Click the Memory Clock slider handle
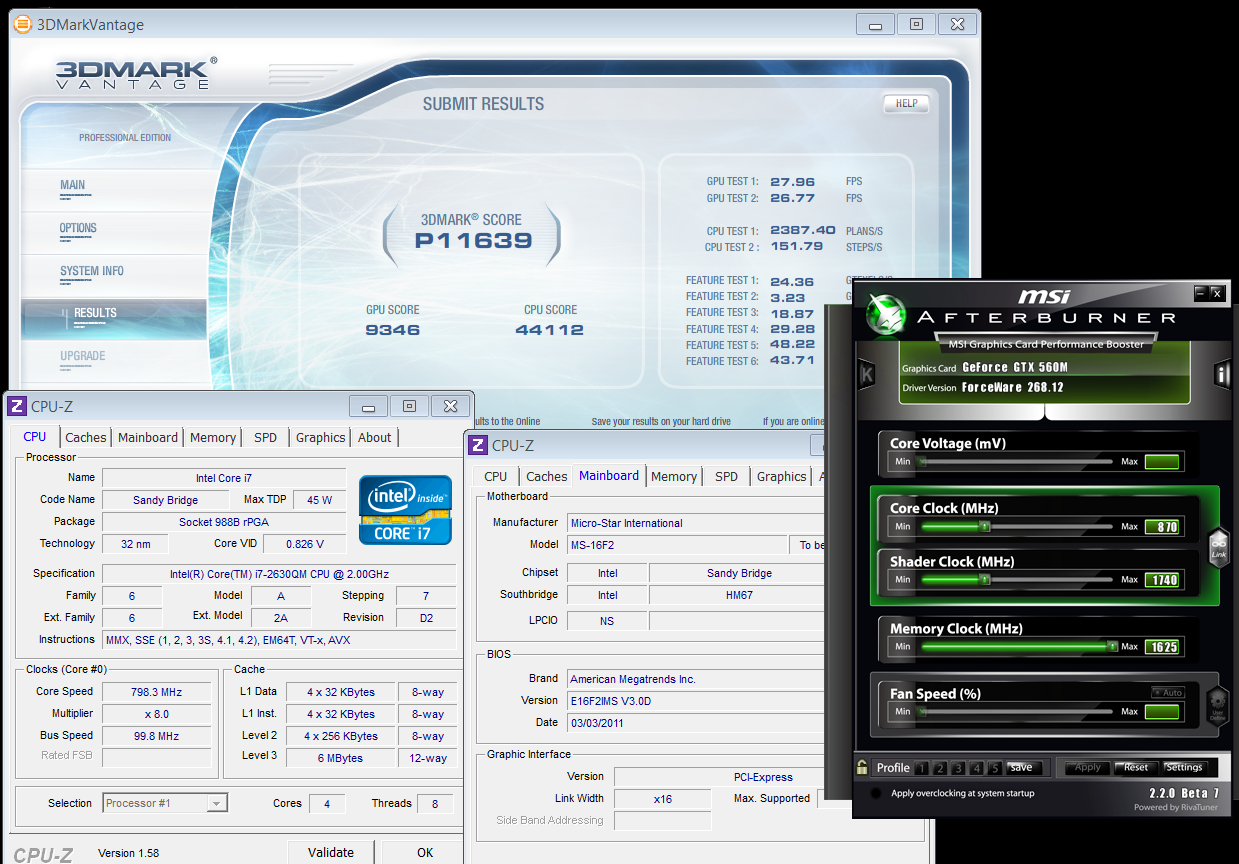Viewport: 1239px width, 864px height. click(x=1113, y=647)
